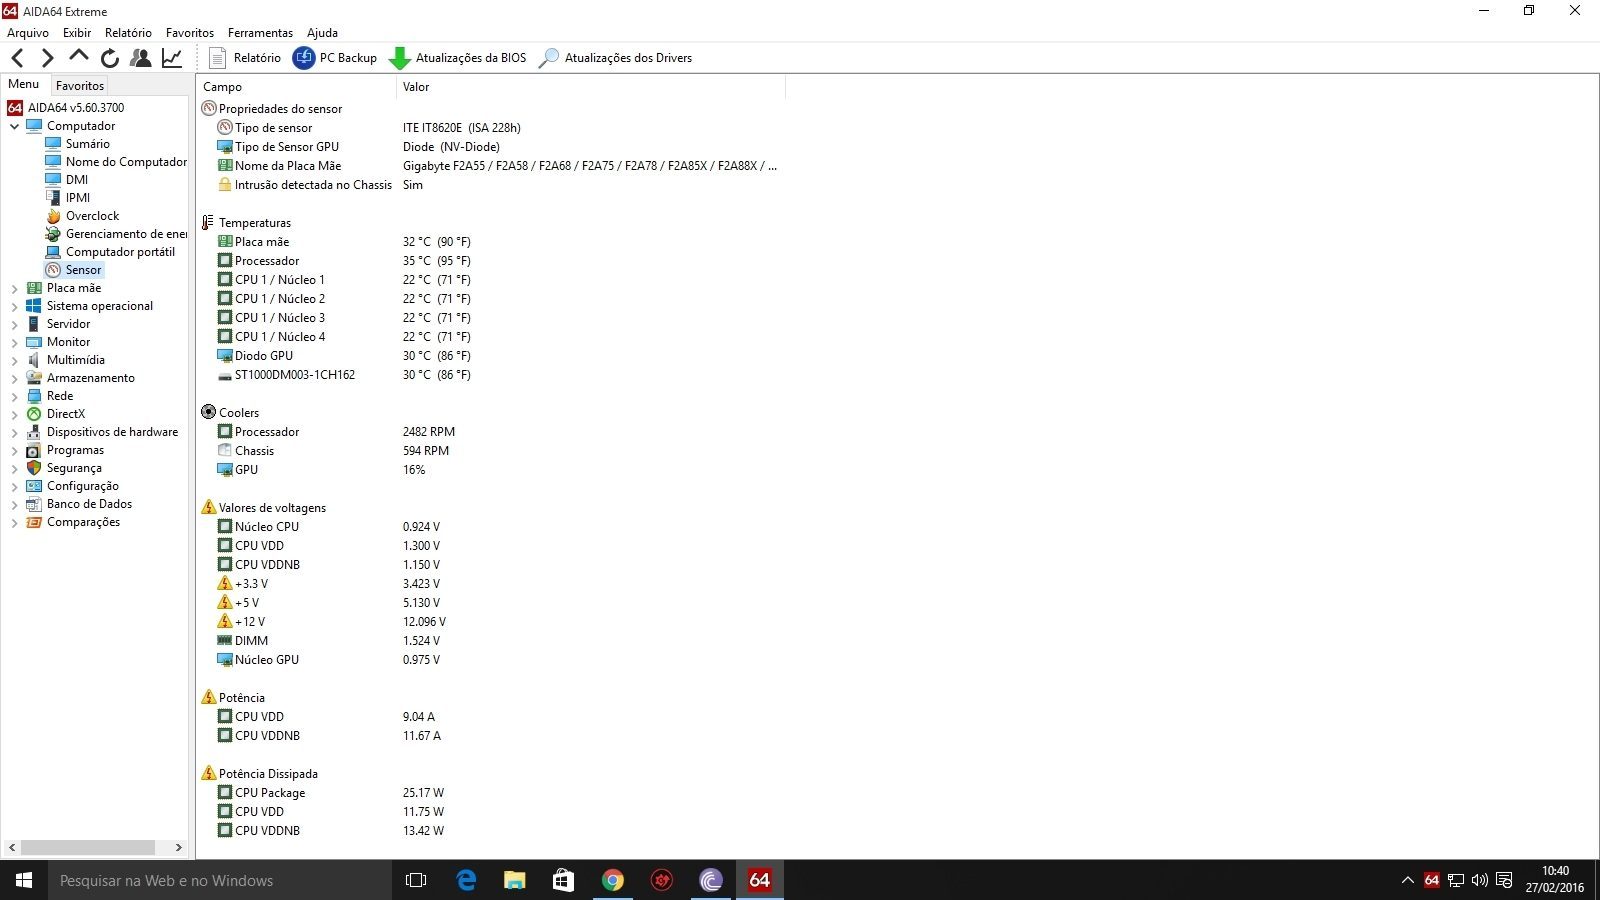Screen dimensions: 1600x900
Task: Click the AIDA64 v5.60.3700 root node
Action: pyautogui.click(x=66, y=108)
